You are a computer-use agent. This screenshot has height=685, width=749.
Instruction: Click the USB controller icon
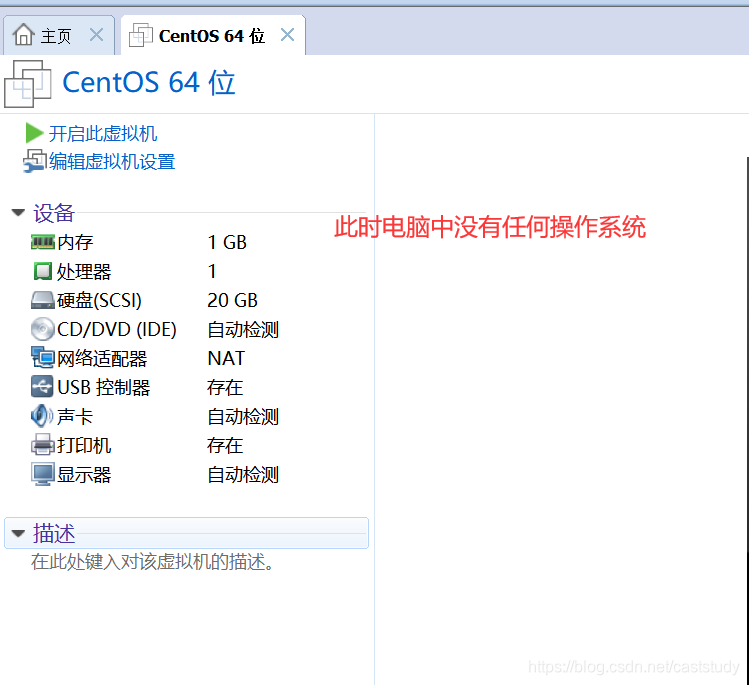point(43,386)
